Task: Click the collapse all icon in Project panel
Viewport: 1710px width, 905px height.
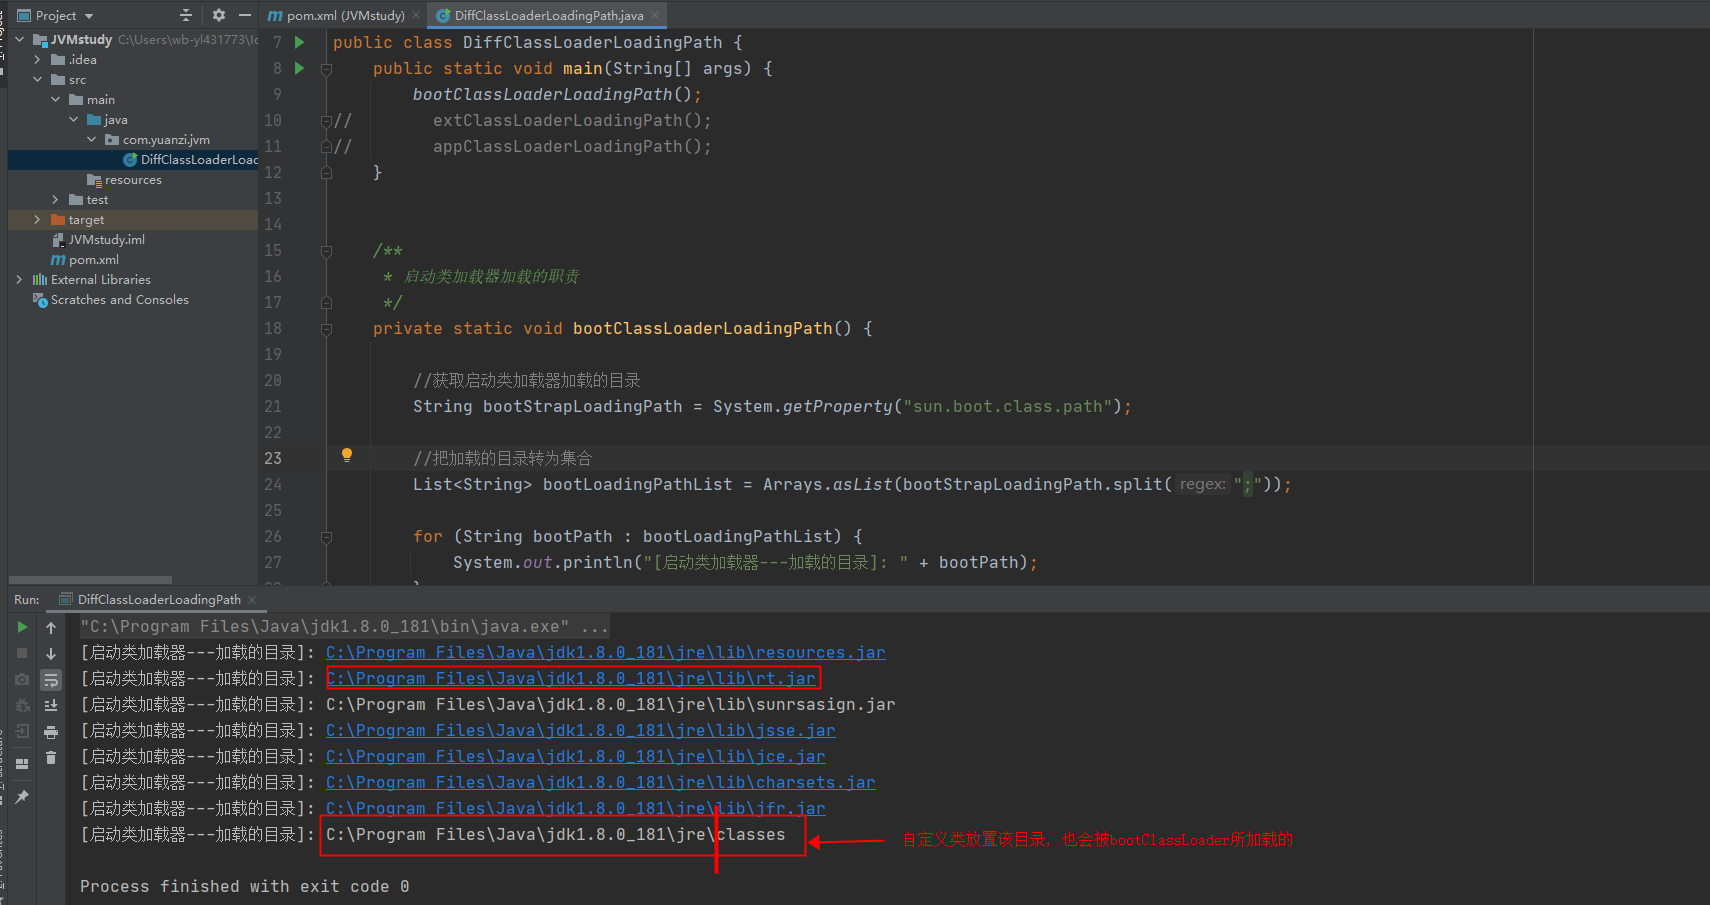Action: [x=185, y=15]
